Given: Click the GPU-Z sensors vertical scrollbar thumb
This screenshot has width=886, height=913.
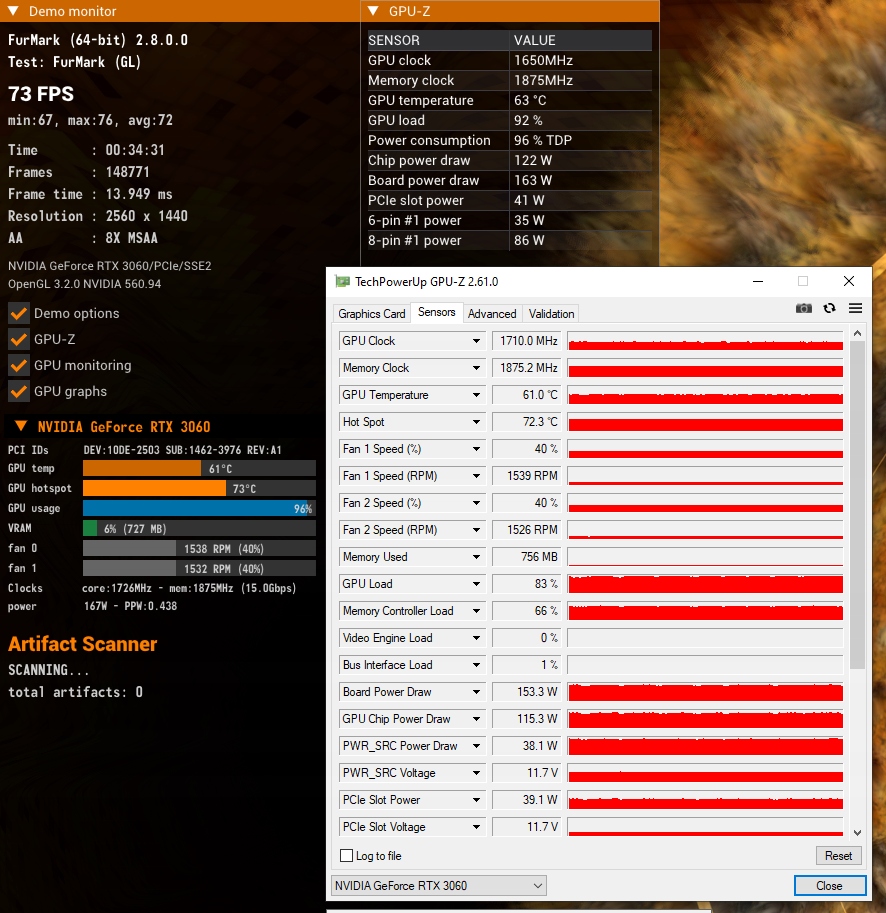Looking at the screenshot, I should 857,504.
